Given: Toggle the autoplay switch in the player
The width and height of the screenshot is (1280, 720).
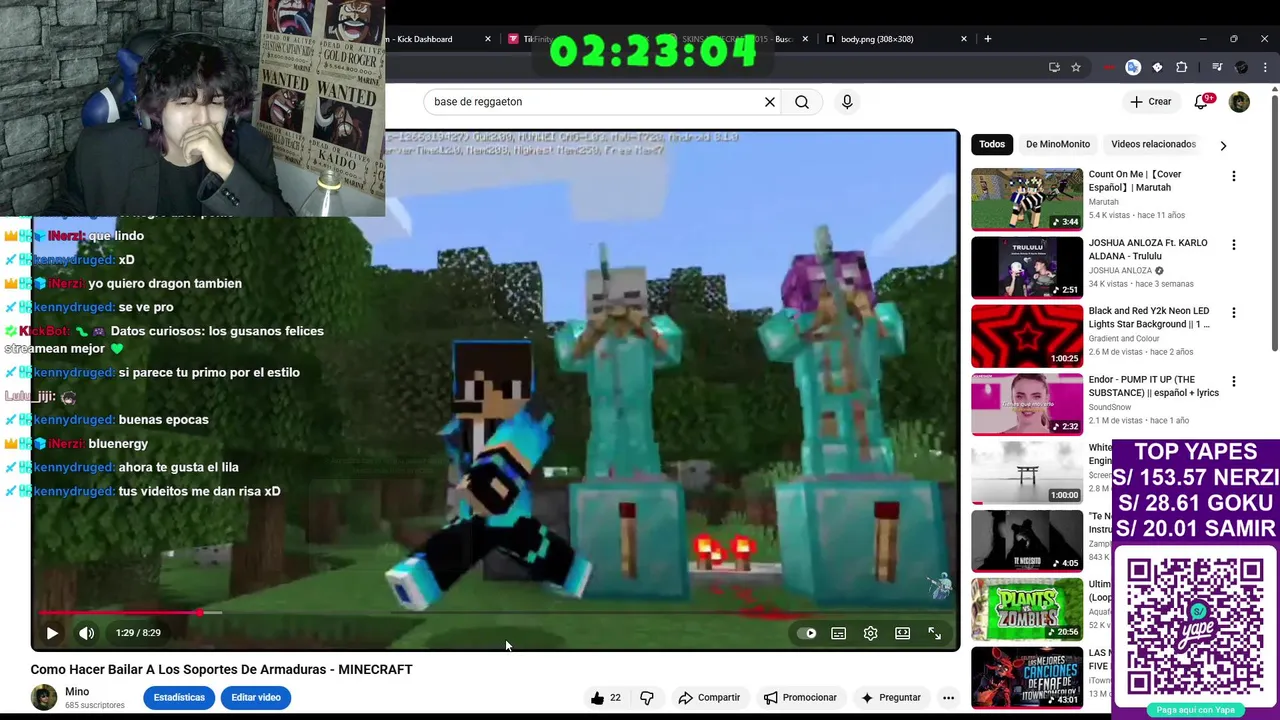Looking at the screenshot, I should [x=806, y=633].
